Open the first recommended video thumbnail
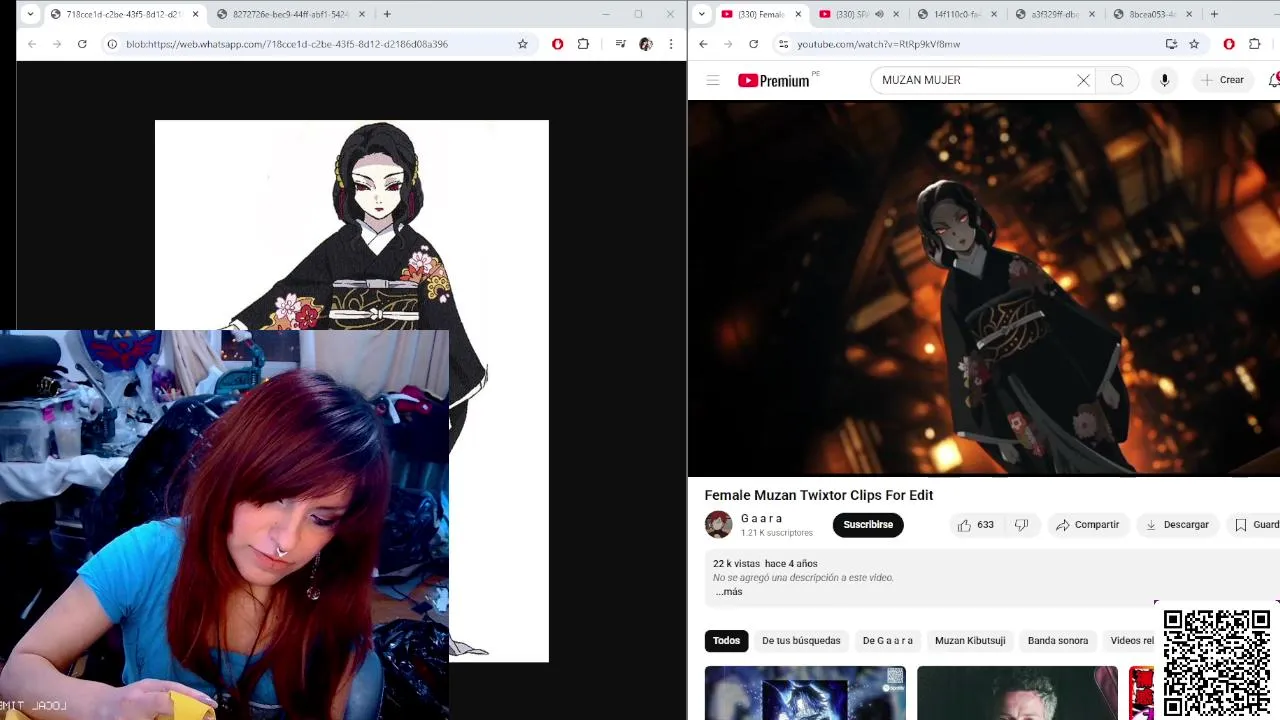 point(805,693)
